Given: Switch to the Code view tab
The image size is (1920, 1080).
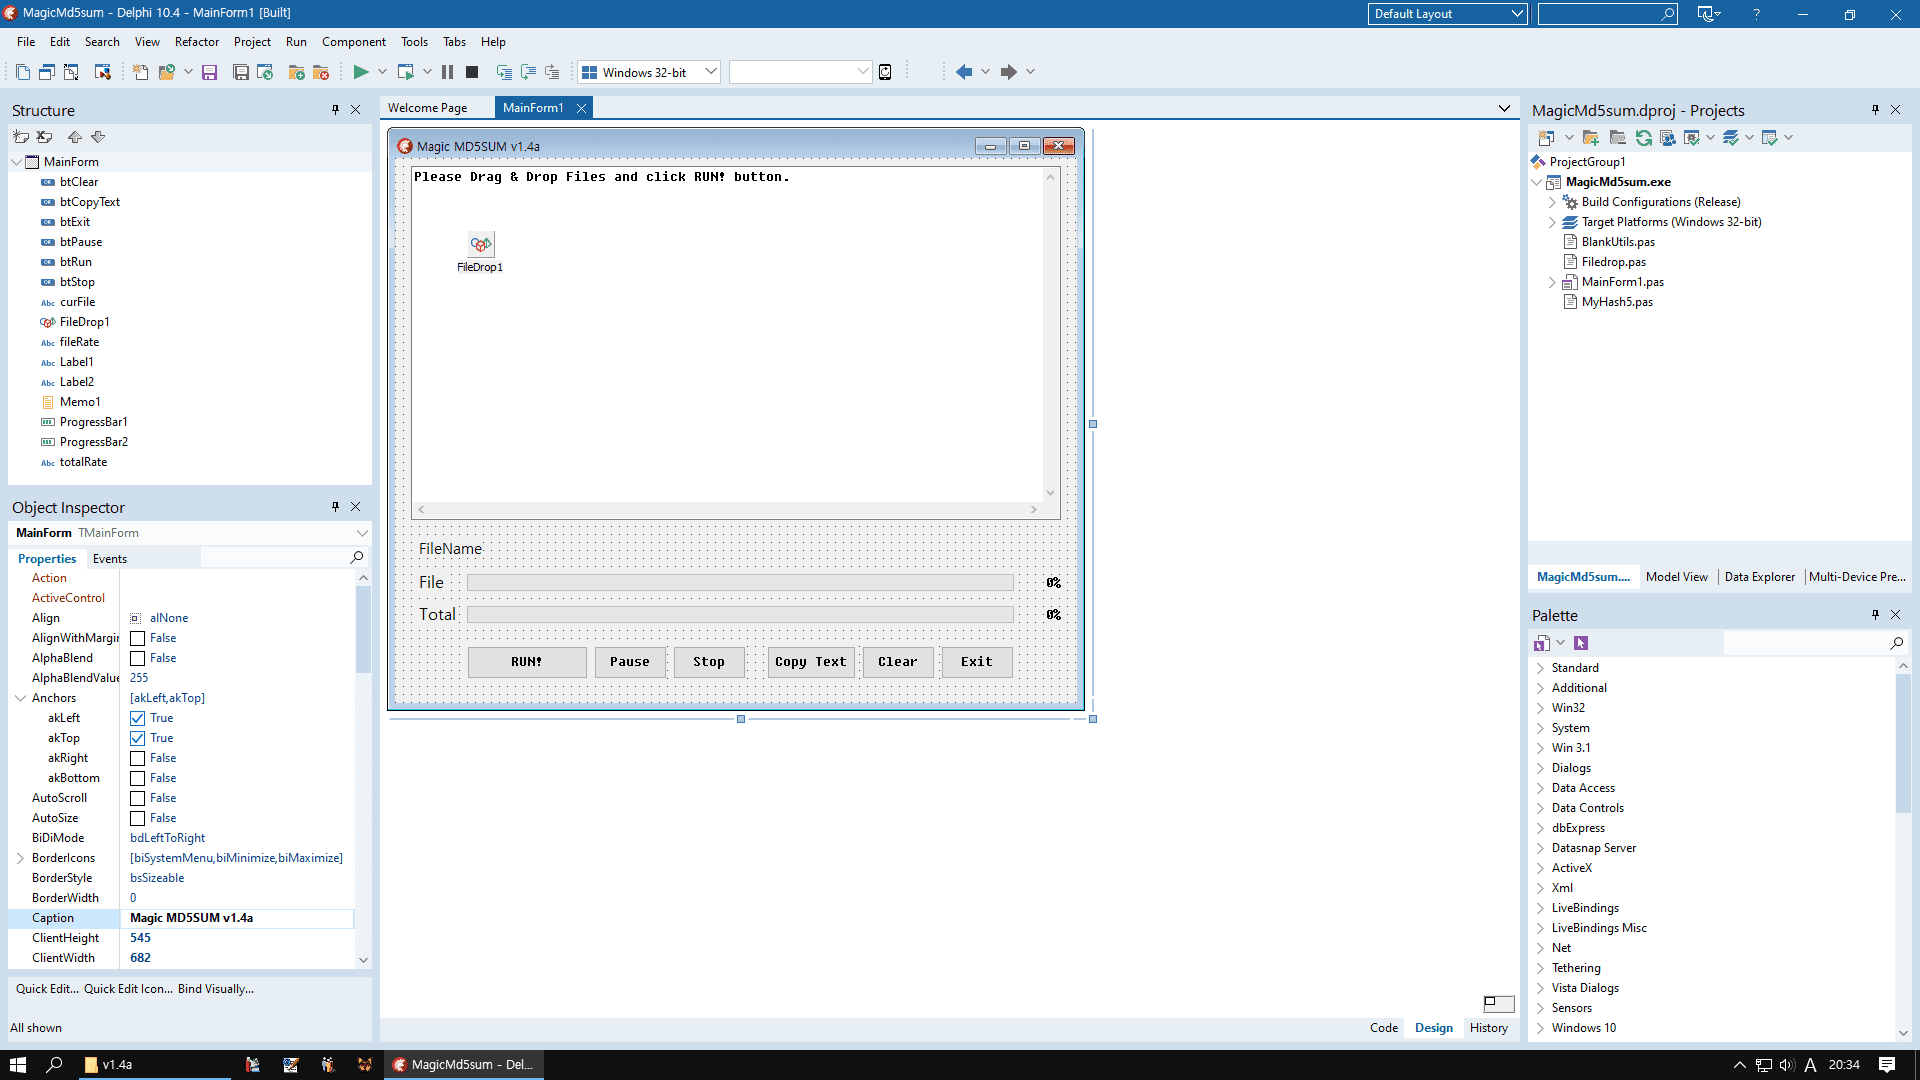Looking at the screenshot, I should pyautogui.click(x=1384, y=1028).
